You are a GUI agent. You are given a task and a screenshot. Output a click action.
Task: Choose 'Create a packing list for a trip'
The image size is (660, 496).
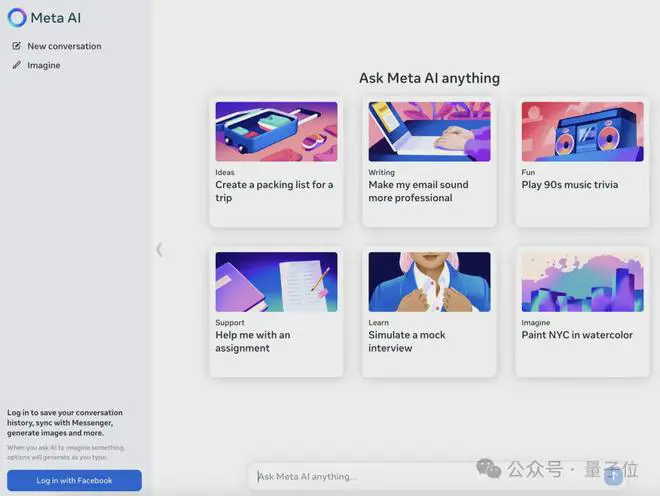[274, 191]
